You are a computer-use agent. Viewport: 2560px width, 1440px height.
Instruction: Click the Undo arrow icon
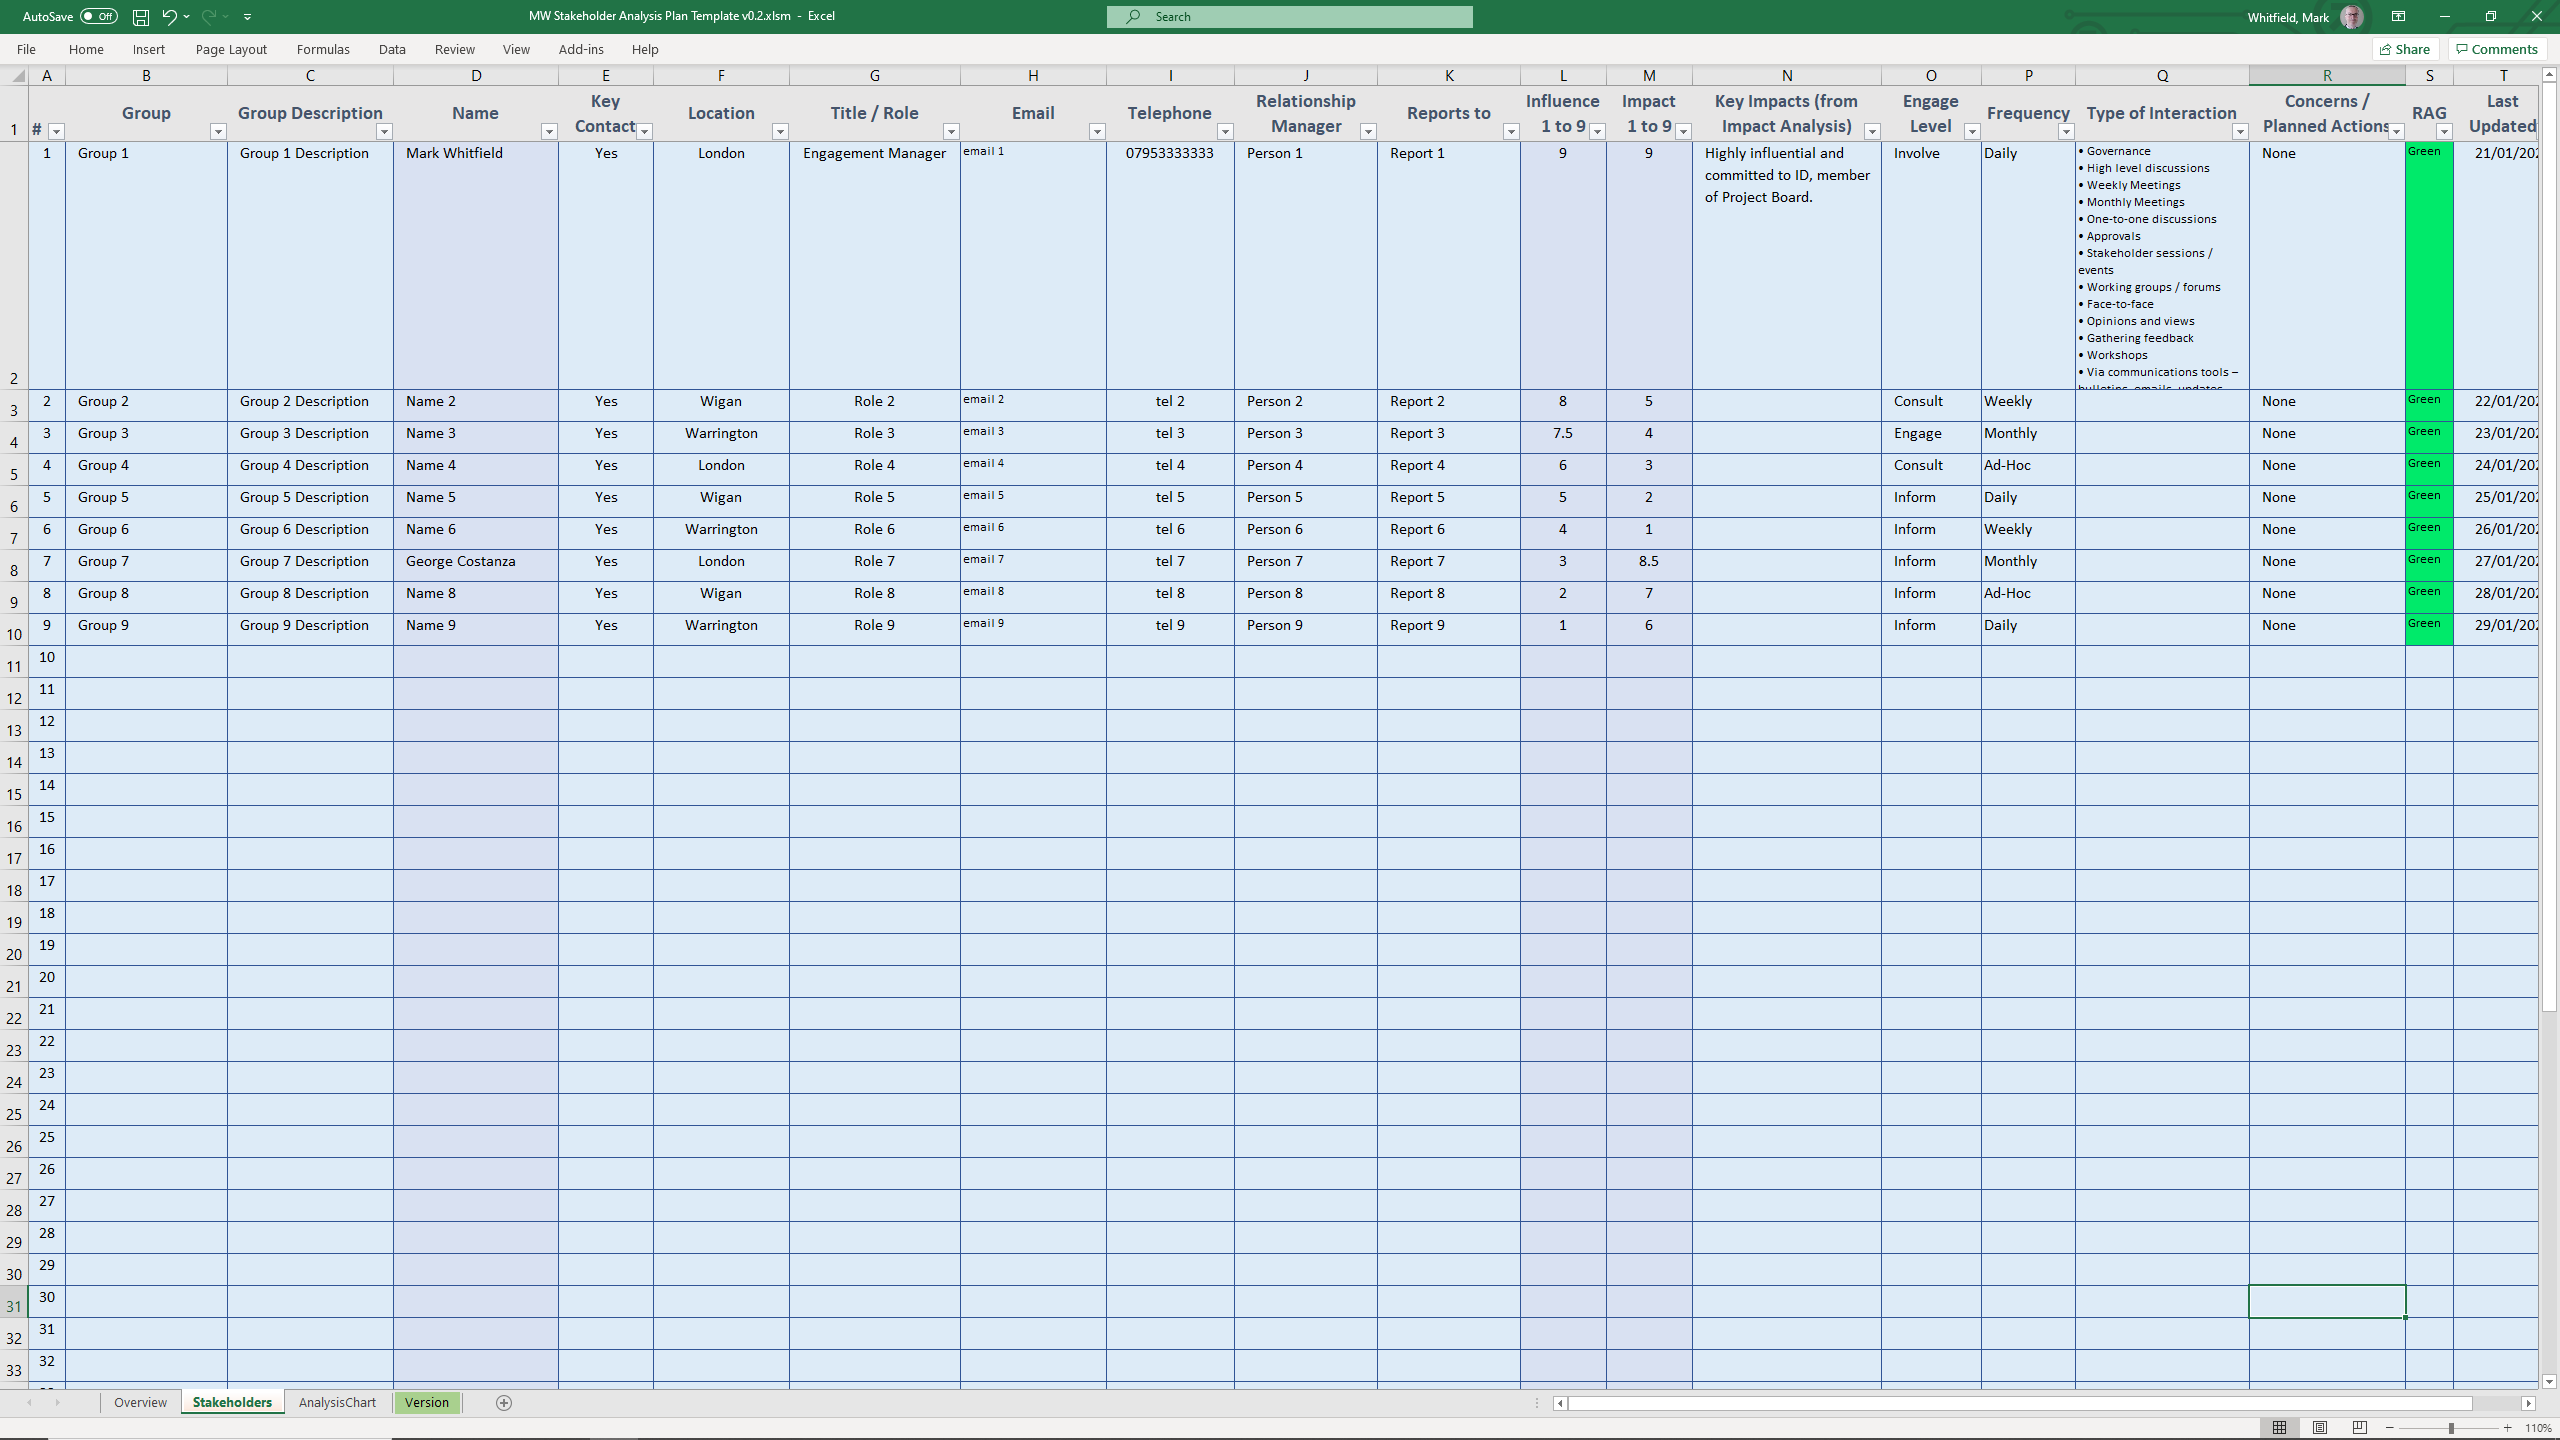coord(169,17)
